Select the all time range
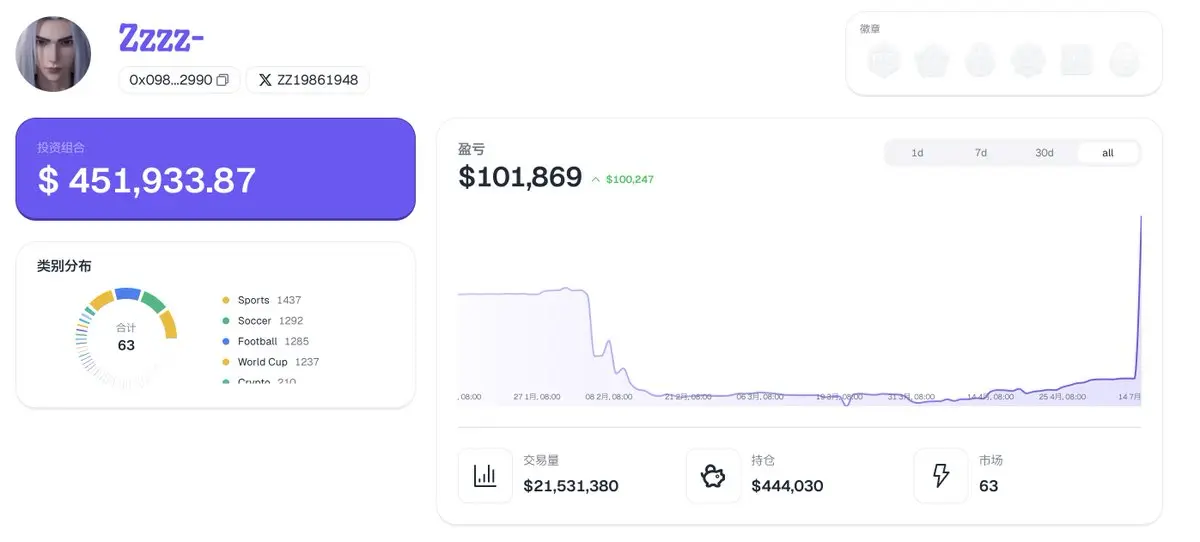The width and height of the screenshot is (1200, 542). tap(1108, 153)
